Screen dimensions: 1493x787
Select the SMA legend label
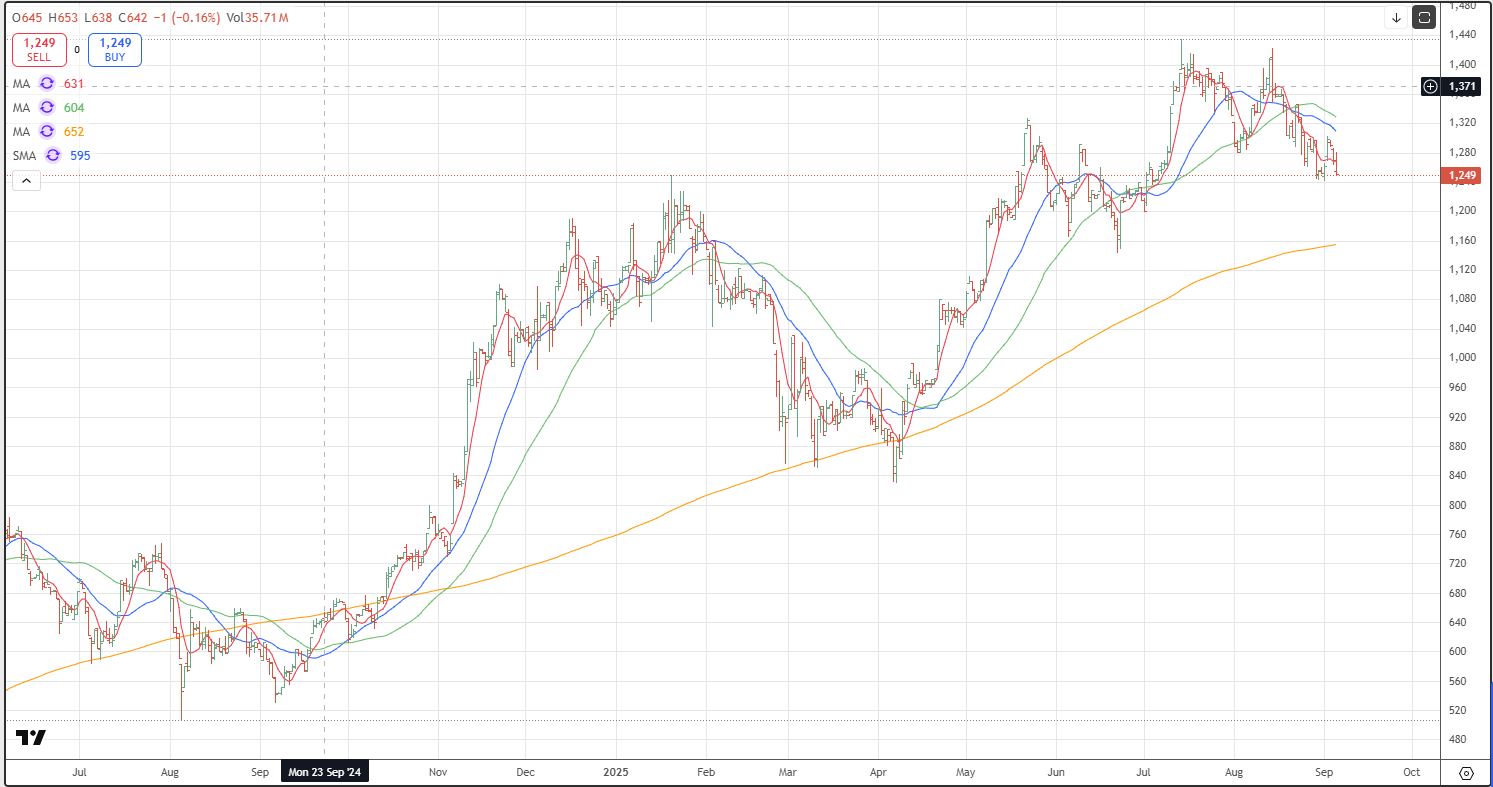coord(24,156)
